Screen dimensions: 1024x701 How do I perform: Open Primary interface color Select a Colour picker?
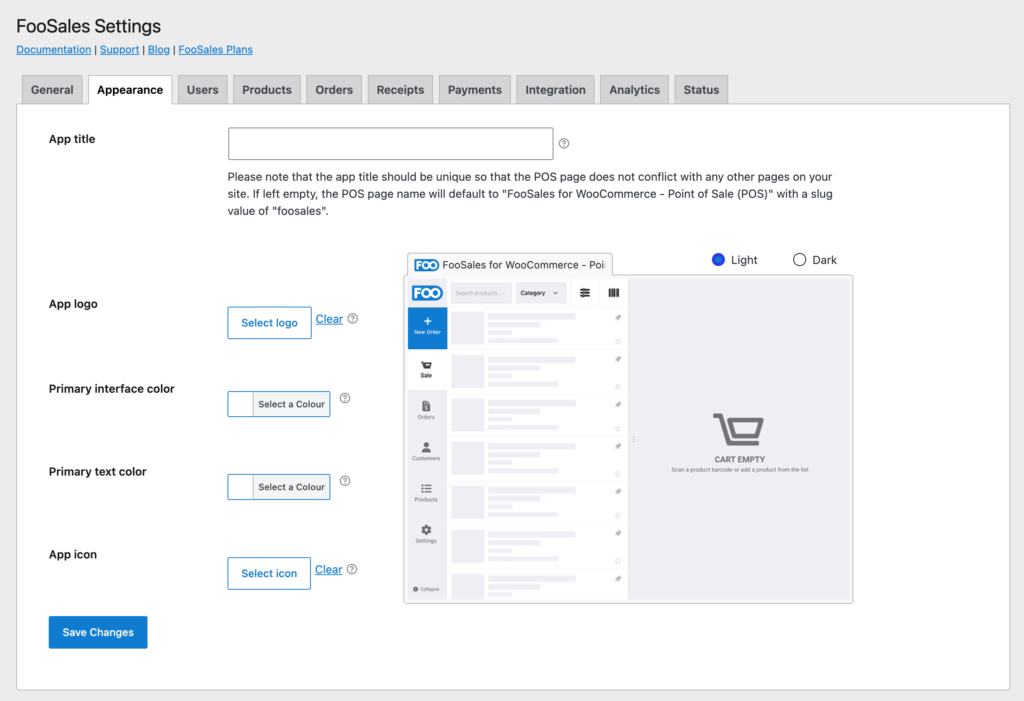[291, 404]
